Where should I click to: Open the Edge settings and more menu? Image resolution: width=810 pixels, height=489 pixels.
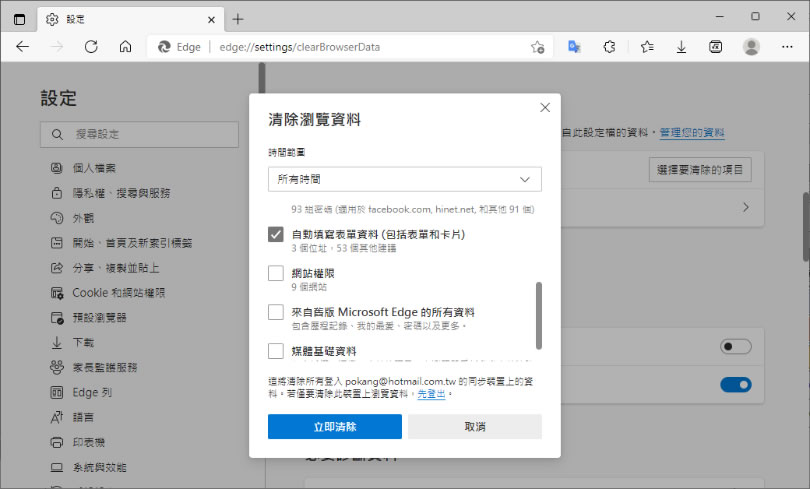[787, 47]
